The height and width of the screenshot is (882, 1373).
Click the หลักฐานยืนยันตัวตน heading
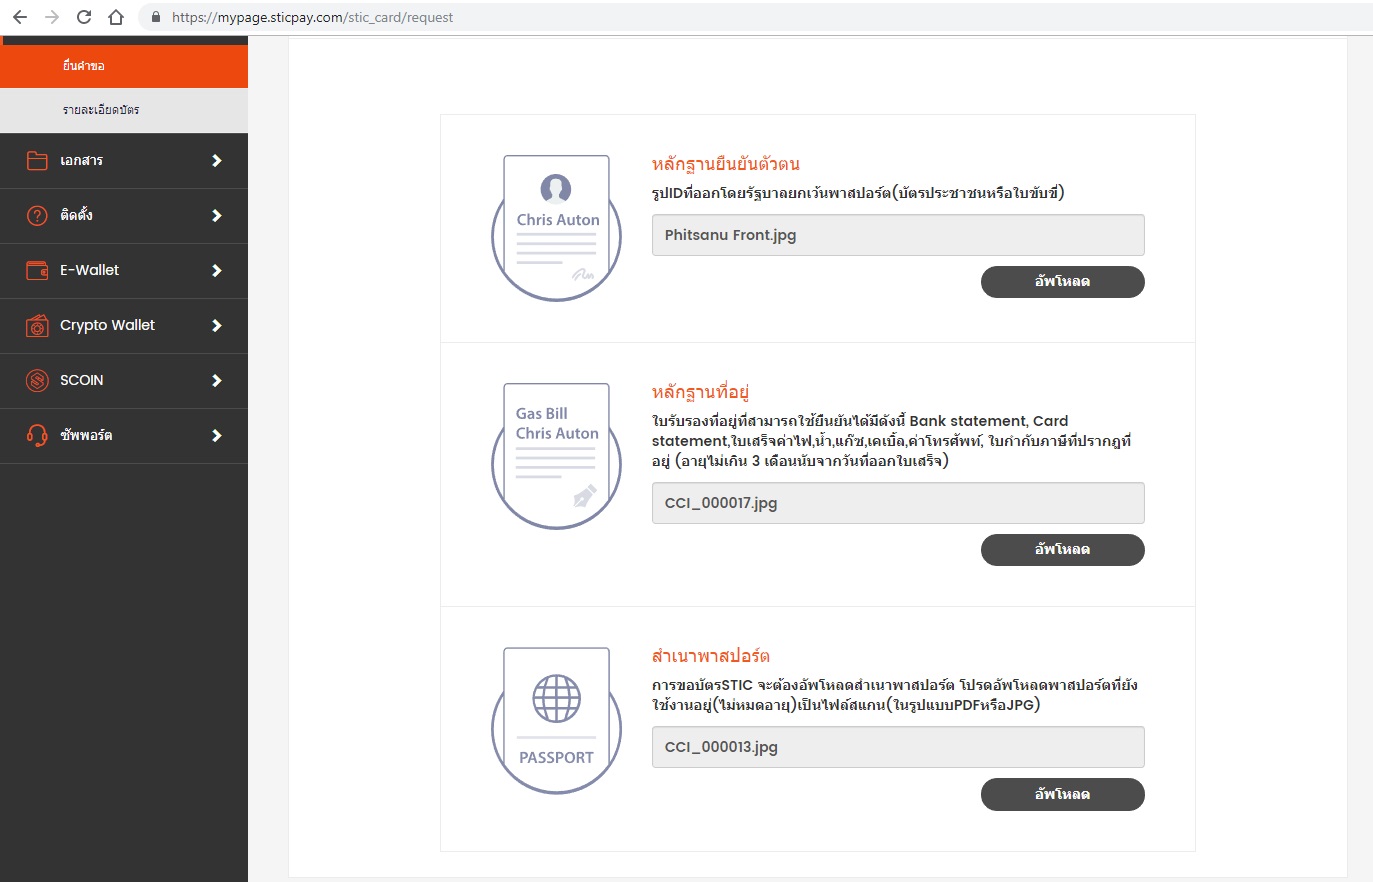click(726, 164)
